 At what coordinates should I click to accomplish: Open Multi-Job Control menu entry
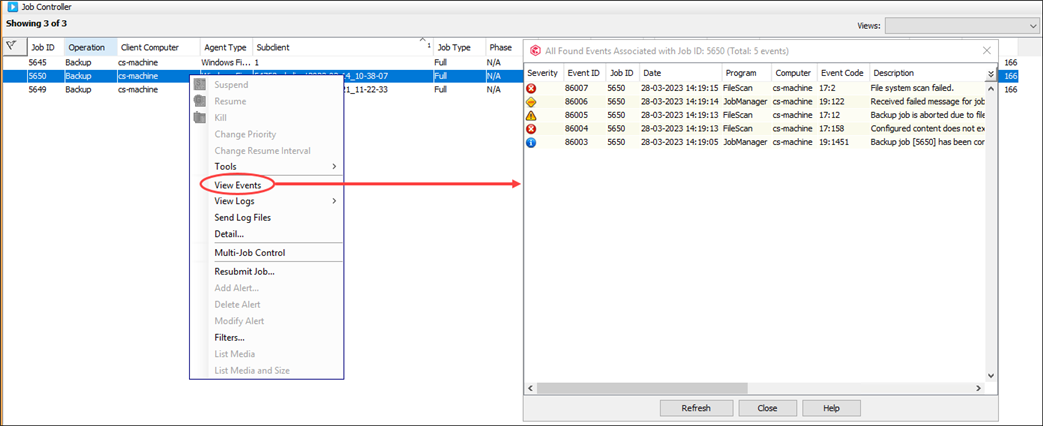click(249, 253)
